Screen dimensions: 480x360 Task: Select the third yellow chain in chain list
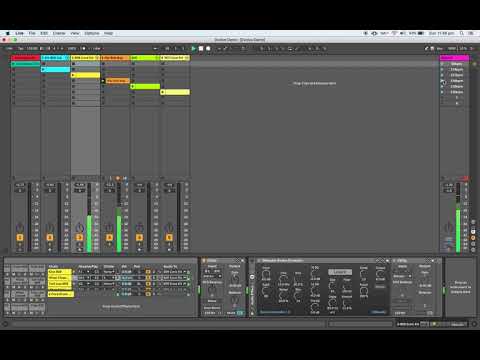60,284
